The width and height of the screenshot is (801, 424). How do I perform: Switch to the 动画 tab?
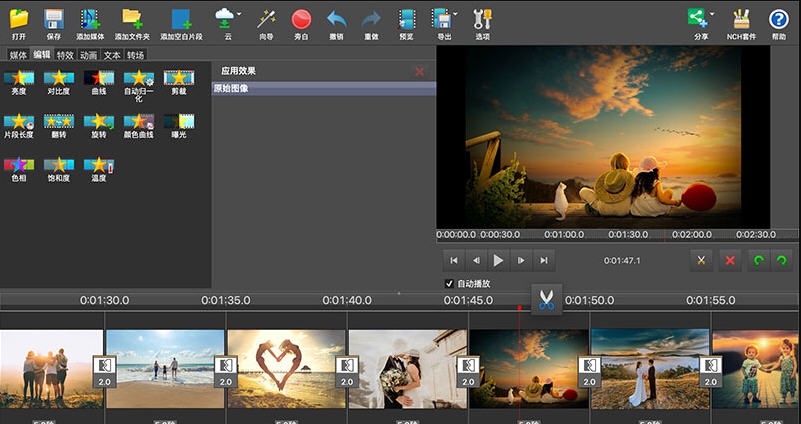(89, 55)
